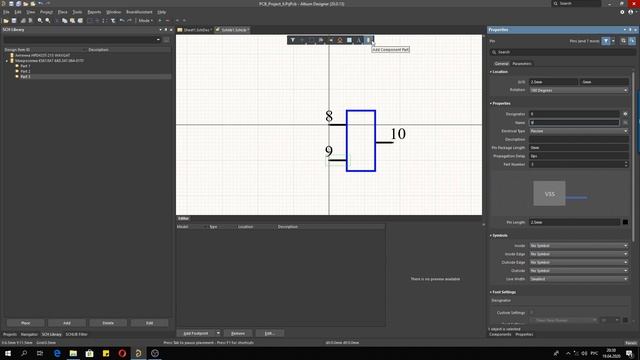Select the Place Rectangle icon in active bar
Image resolution: width=640 pixels, height=360 pixels.
tap(349, 40)
